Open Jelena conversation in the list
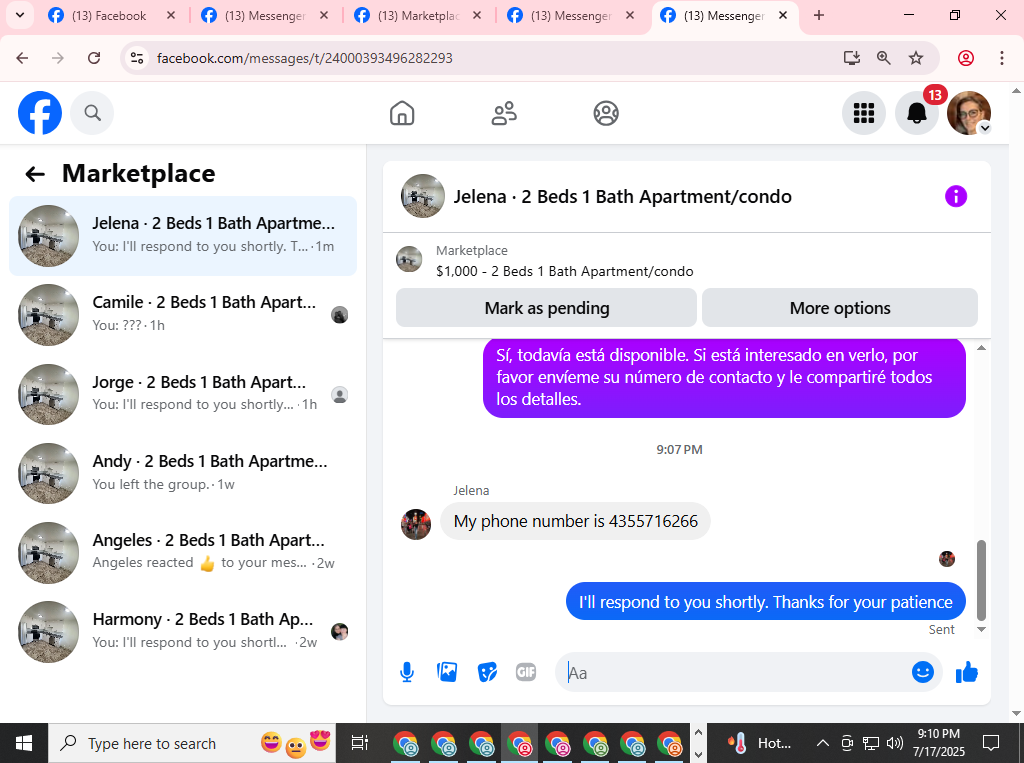The height and width of the screenshot is (763, 1024). (x=183, y=236)
